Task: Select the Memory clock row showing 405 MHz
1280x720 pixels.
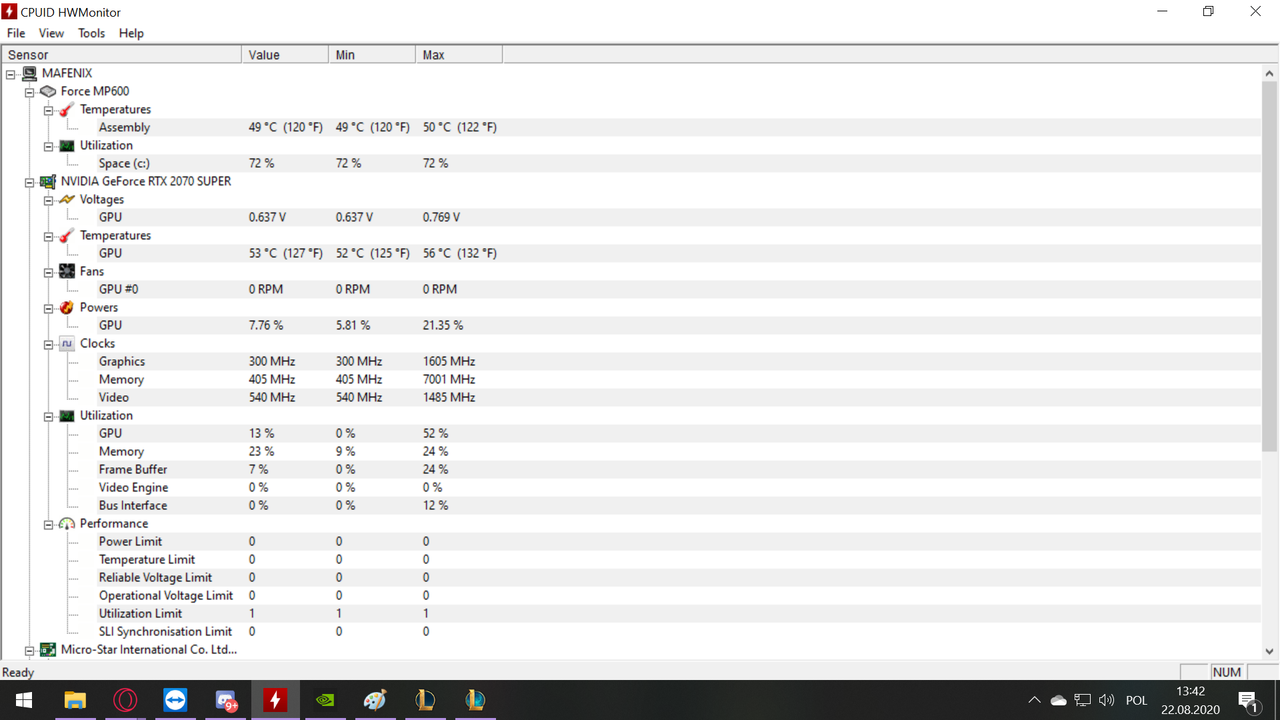Action: click(631, 379)
